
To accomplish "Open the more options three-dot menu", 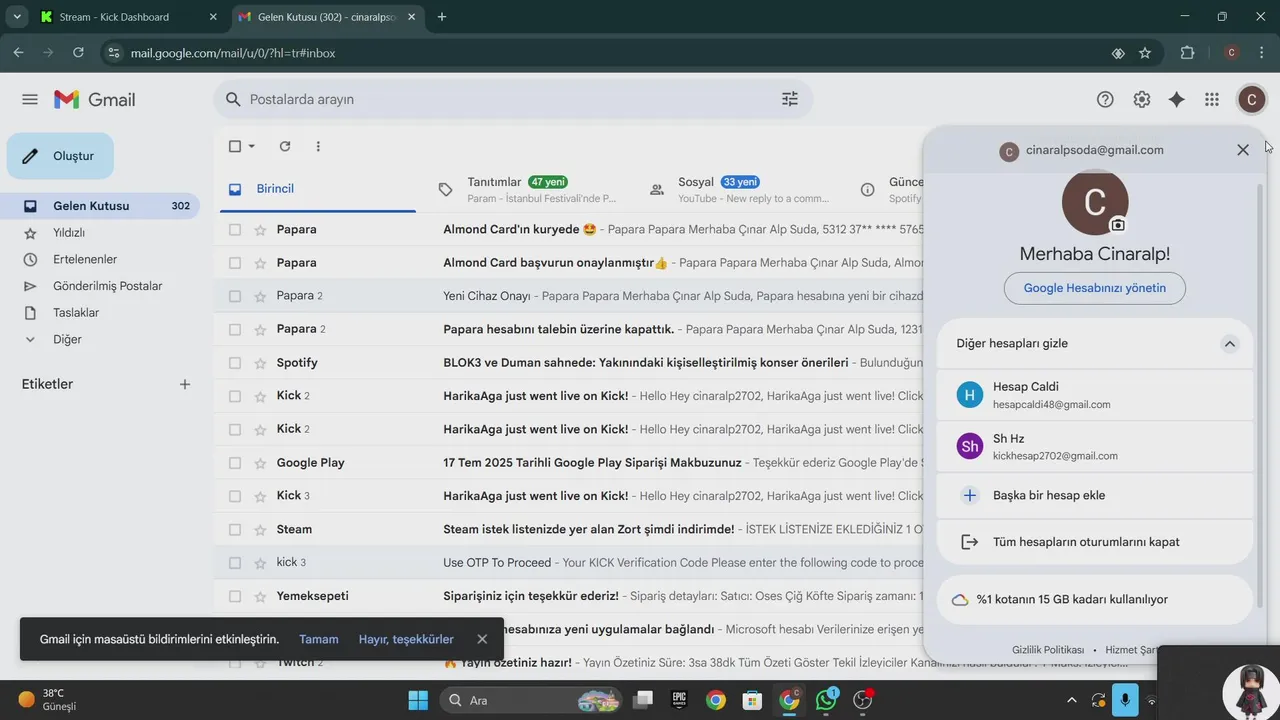I will [x=318, y=146].
